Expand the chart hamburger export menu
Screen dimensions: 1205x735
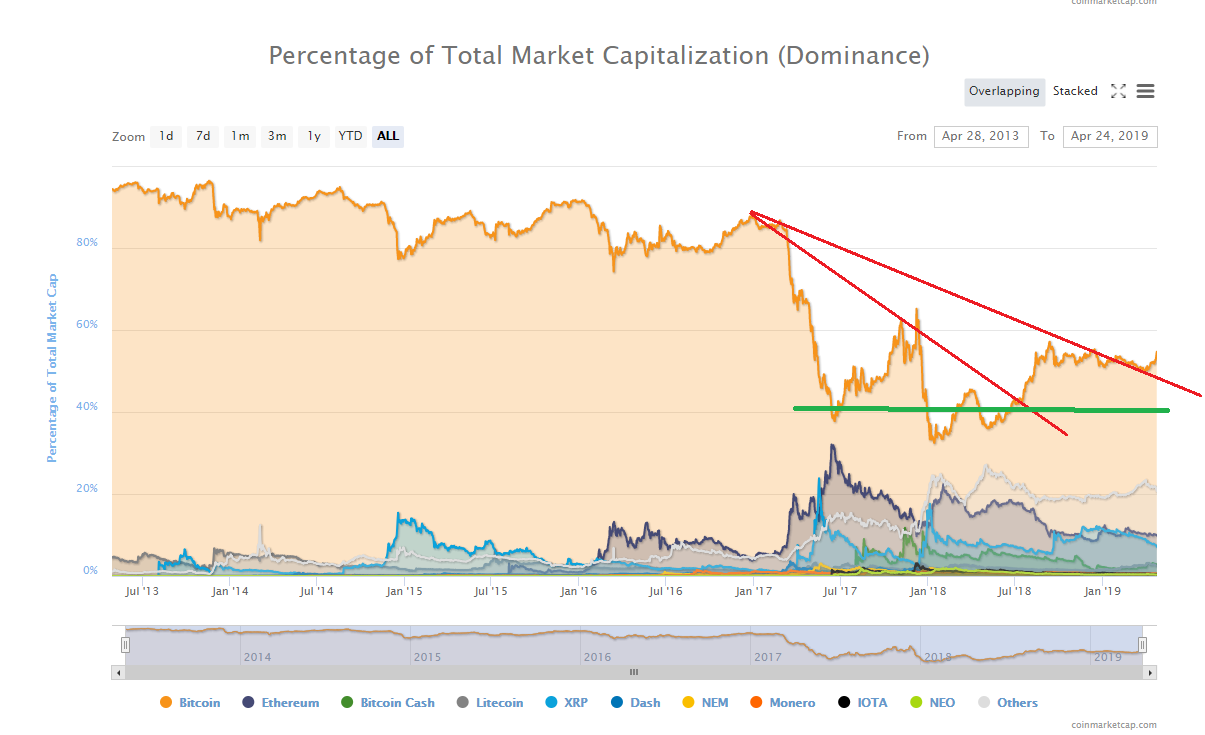click(1144, 91)
